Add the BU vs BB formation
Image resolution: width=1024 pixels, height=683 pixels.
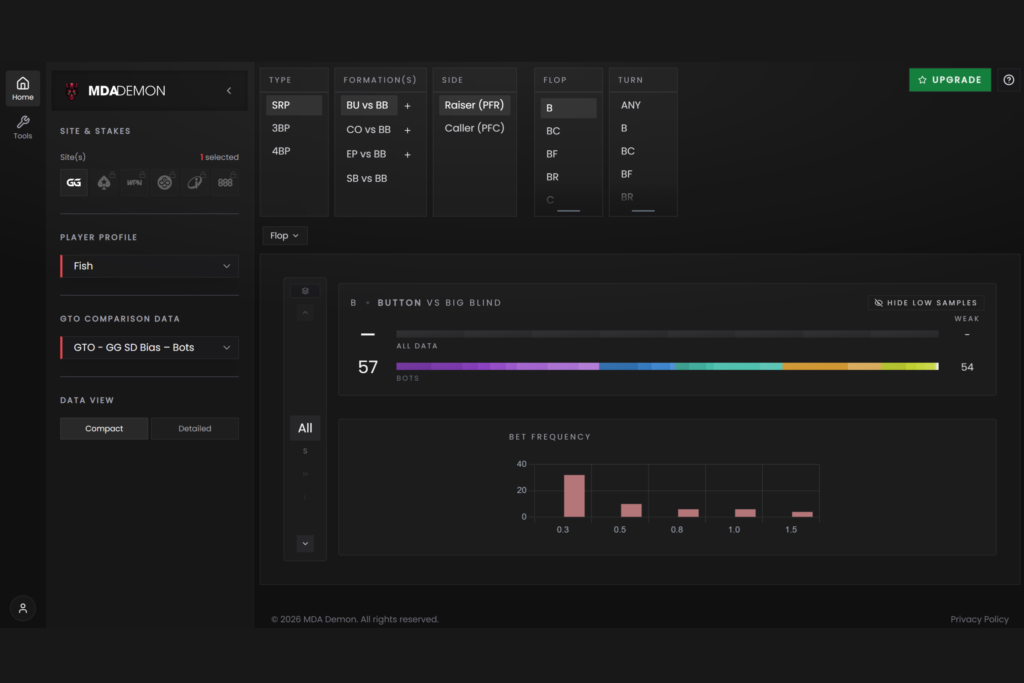point(408,106)
